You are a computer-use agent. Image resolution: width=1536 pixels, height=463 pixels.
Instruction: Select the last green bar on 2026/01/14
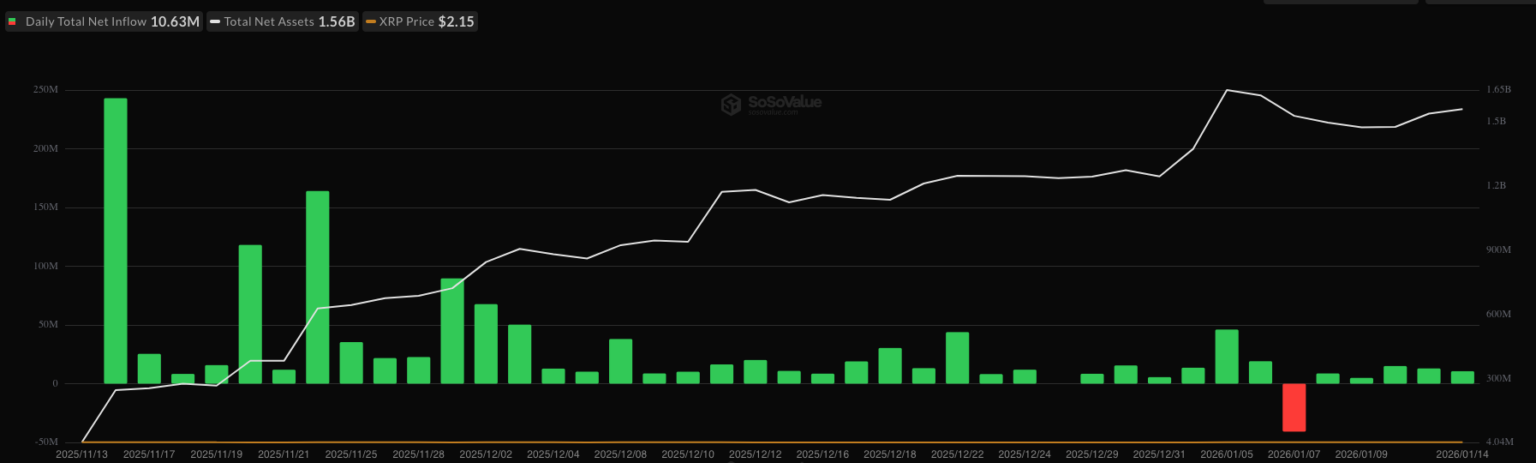(1462, 377)
